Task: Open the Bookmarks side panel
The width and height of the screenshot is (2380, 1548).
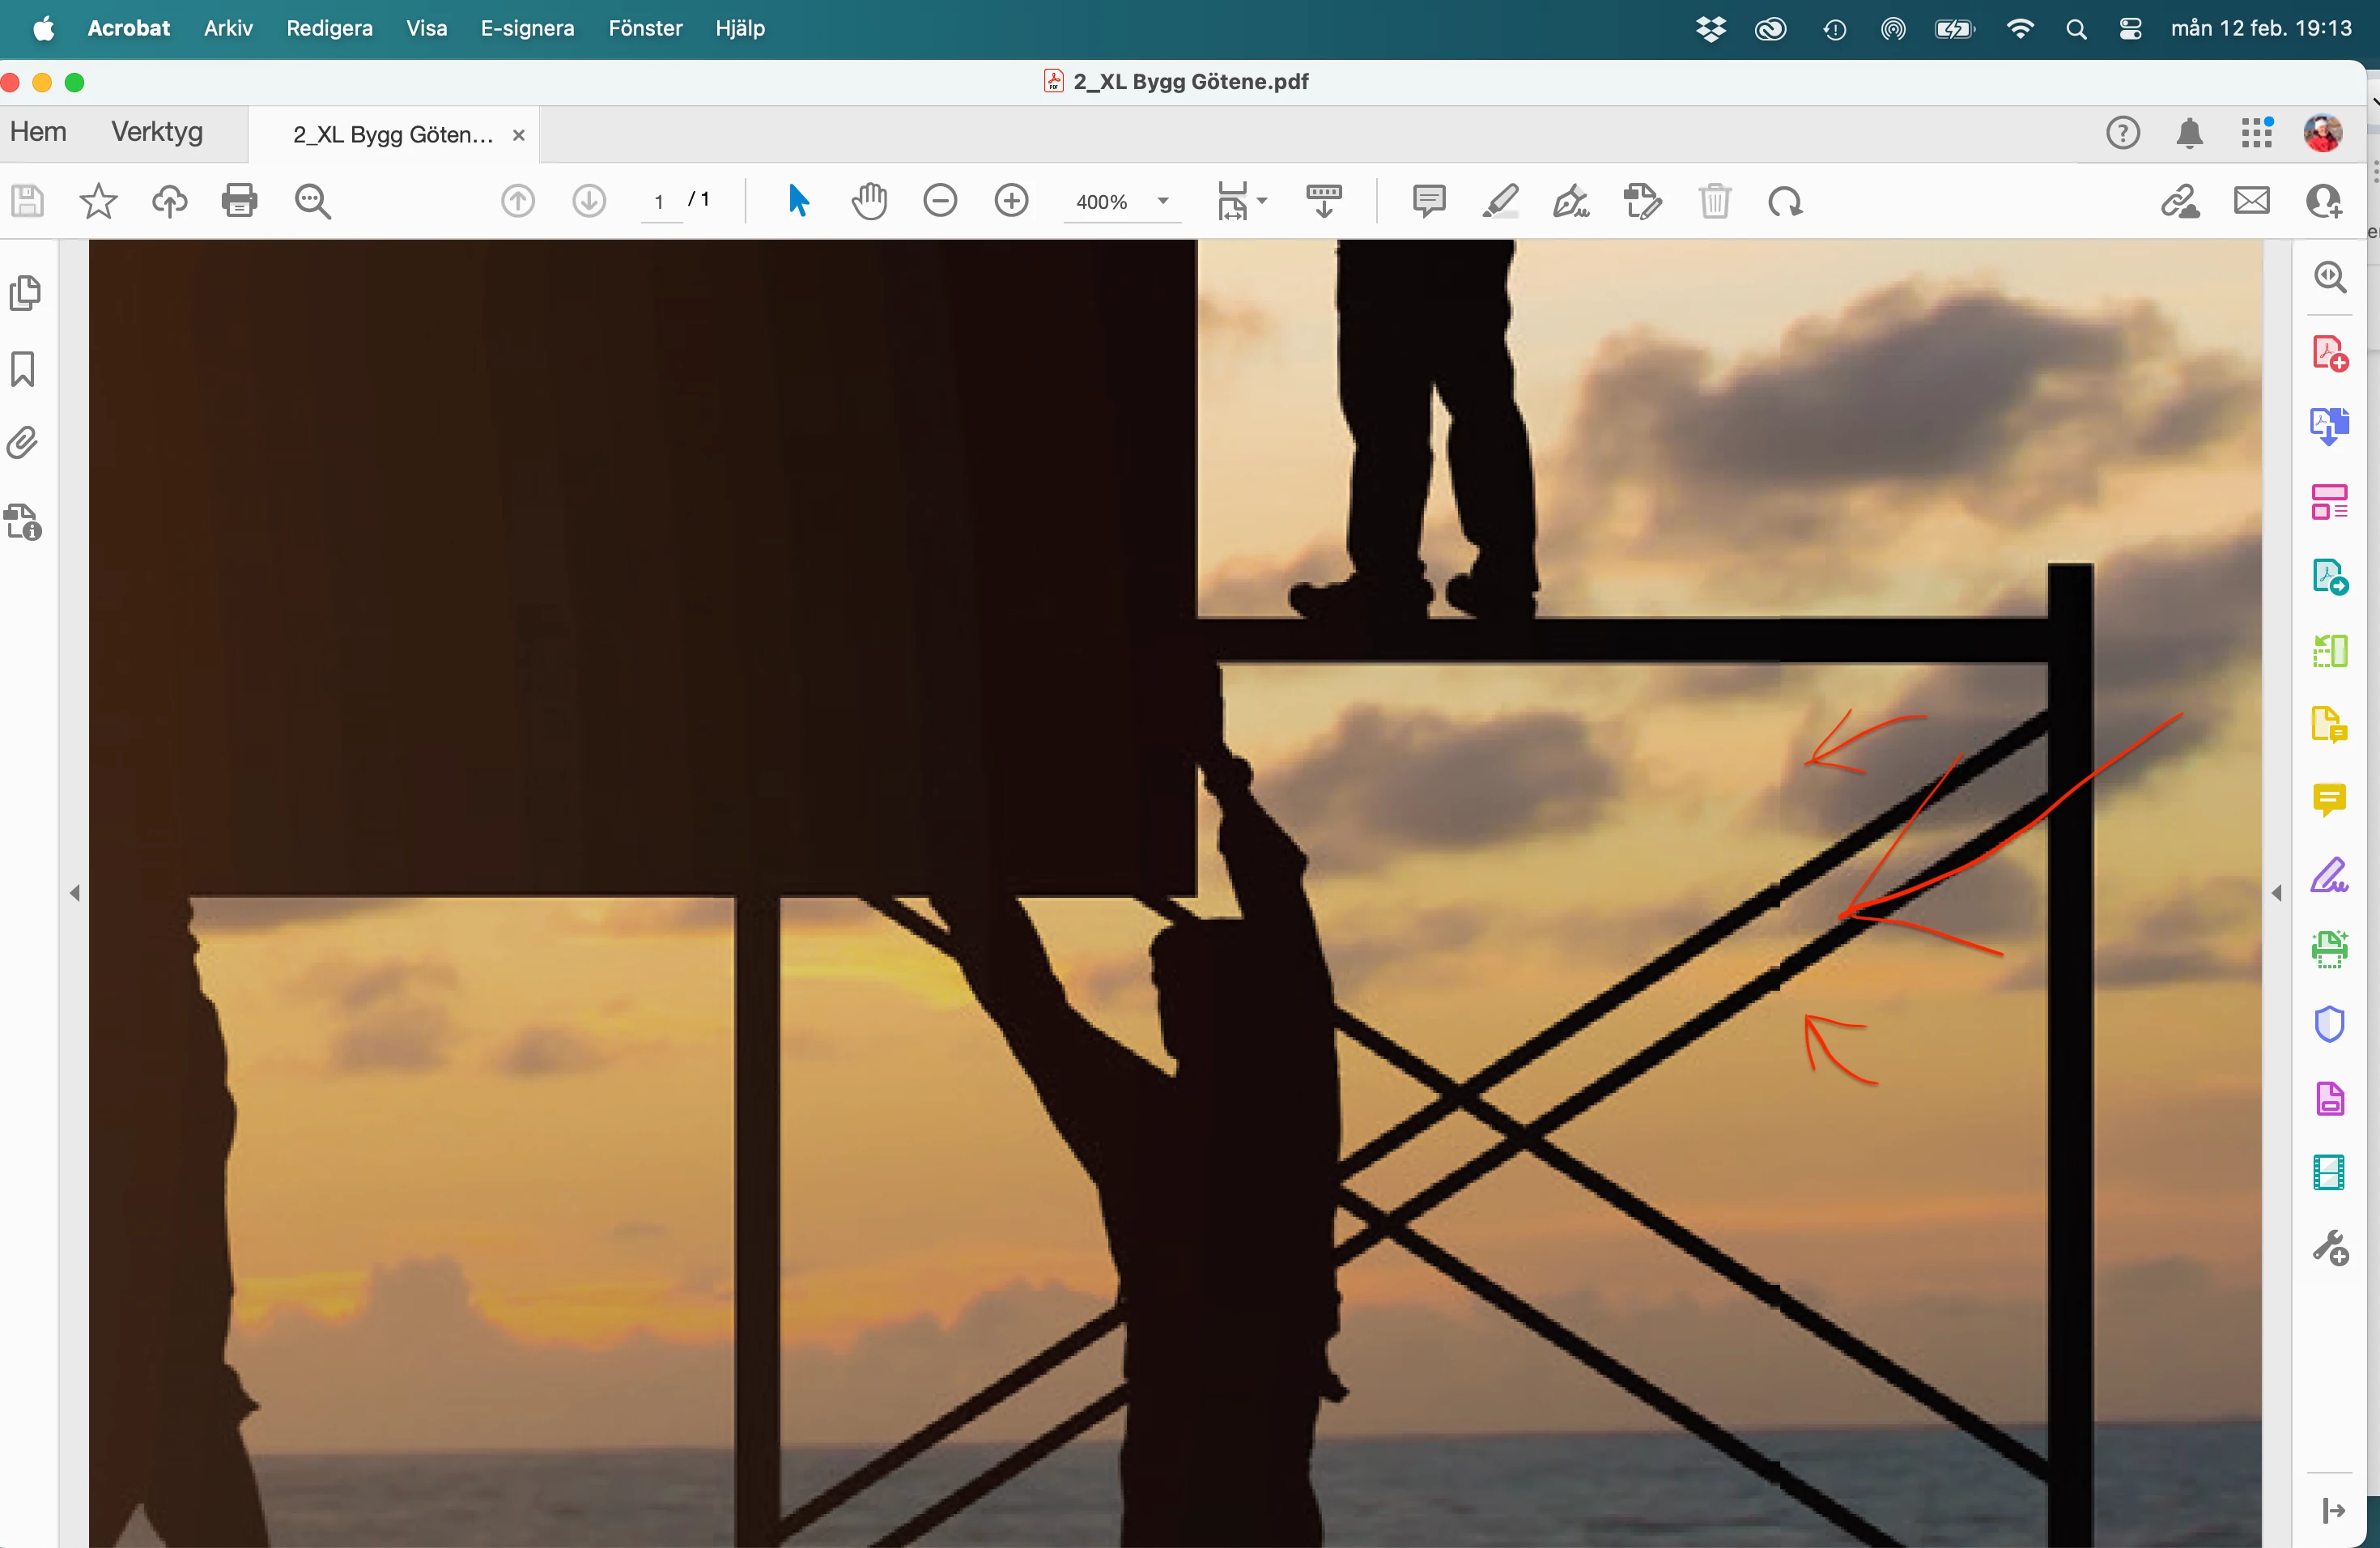Action: pyautogui.click(x=23, y=369)
